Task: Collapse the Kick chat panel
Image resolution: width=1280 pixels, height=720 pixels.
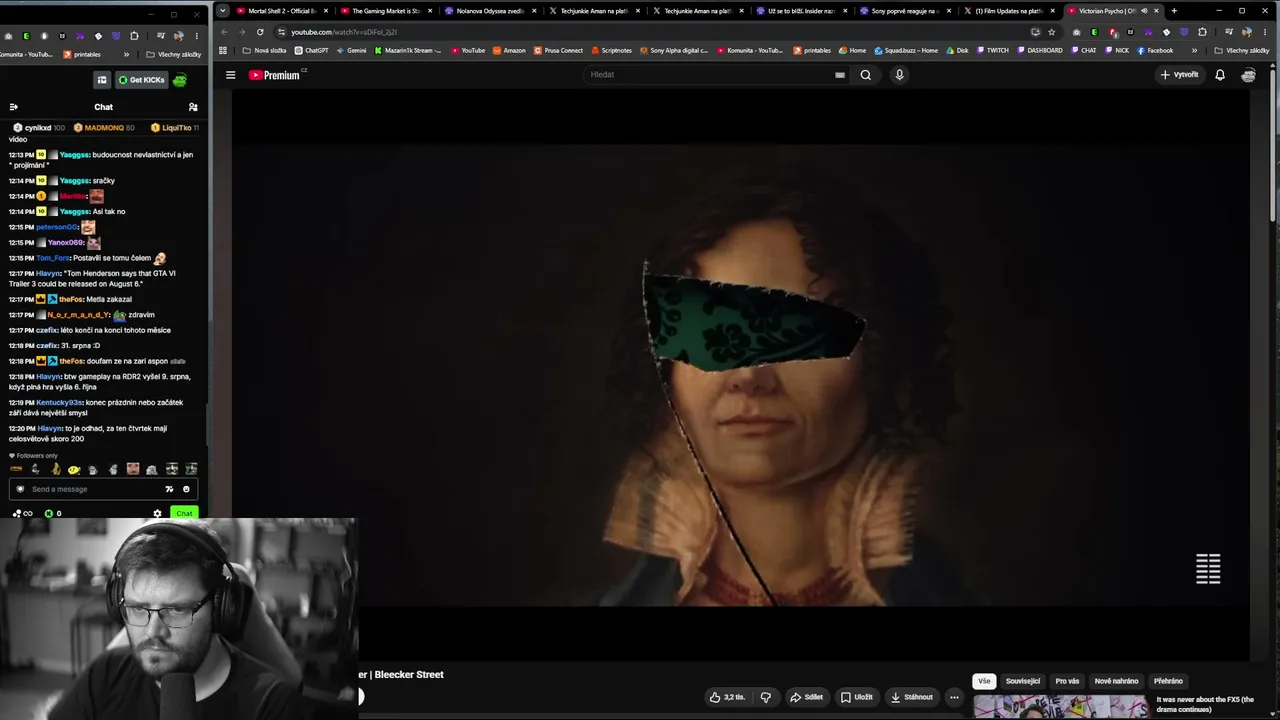Action: (13, 107)
